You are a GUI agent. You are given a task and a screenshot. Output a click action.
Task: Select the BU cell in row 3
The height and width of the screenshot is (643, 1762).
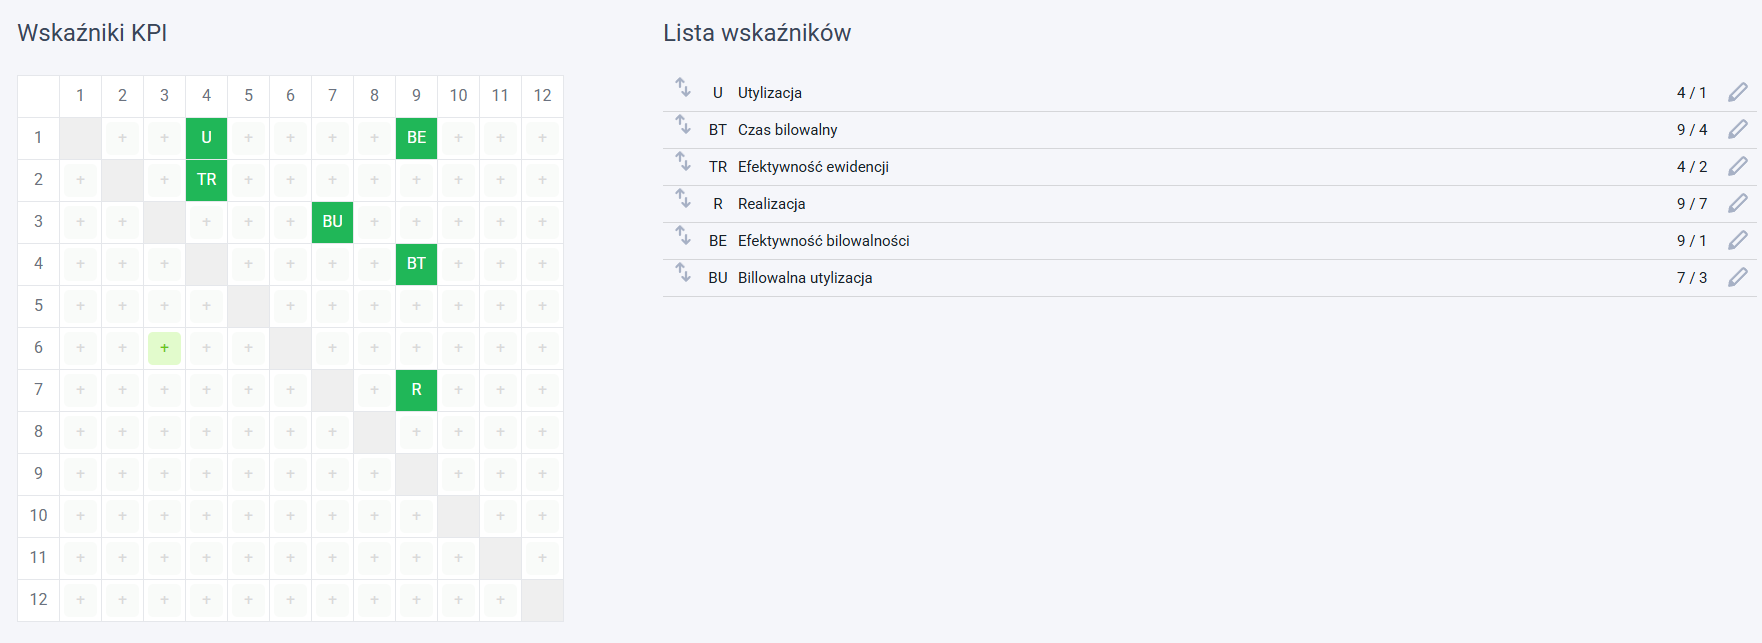coord(332,222)
